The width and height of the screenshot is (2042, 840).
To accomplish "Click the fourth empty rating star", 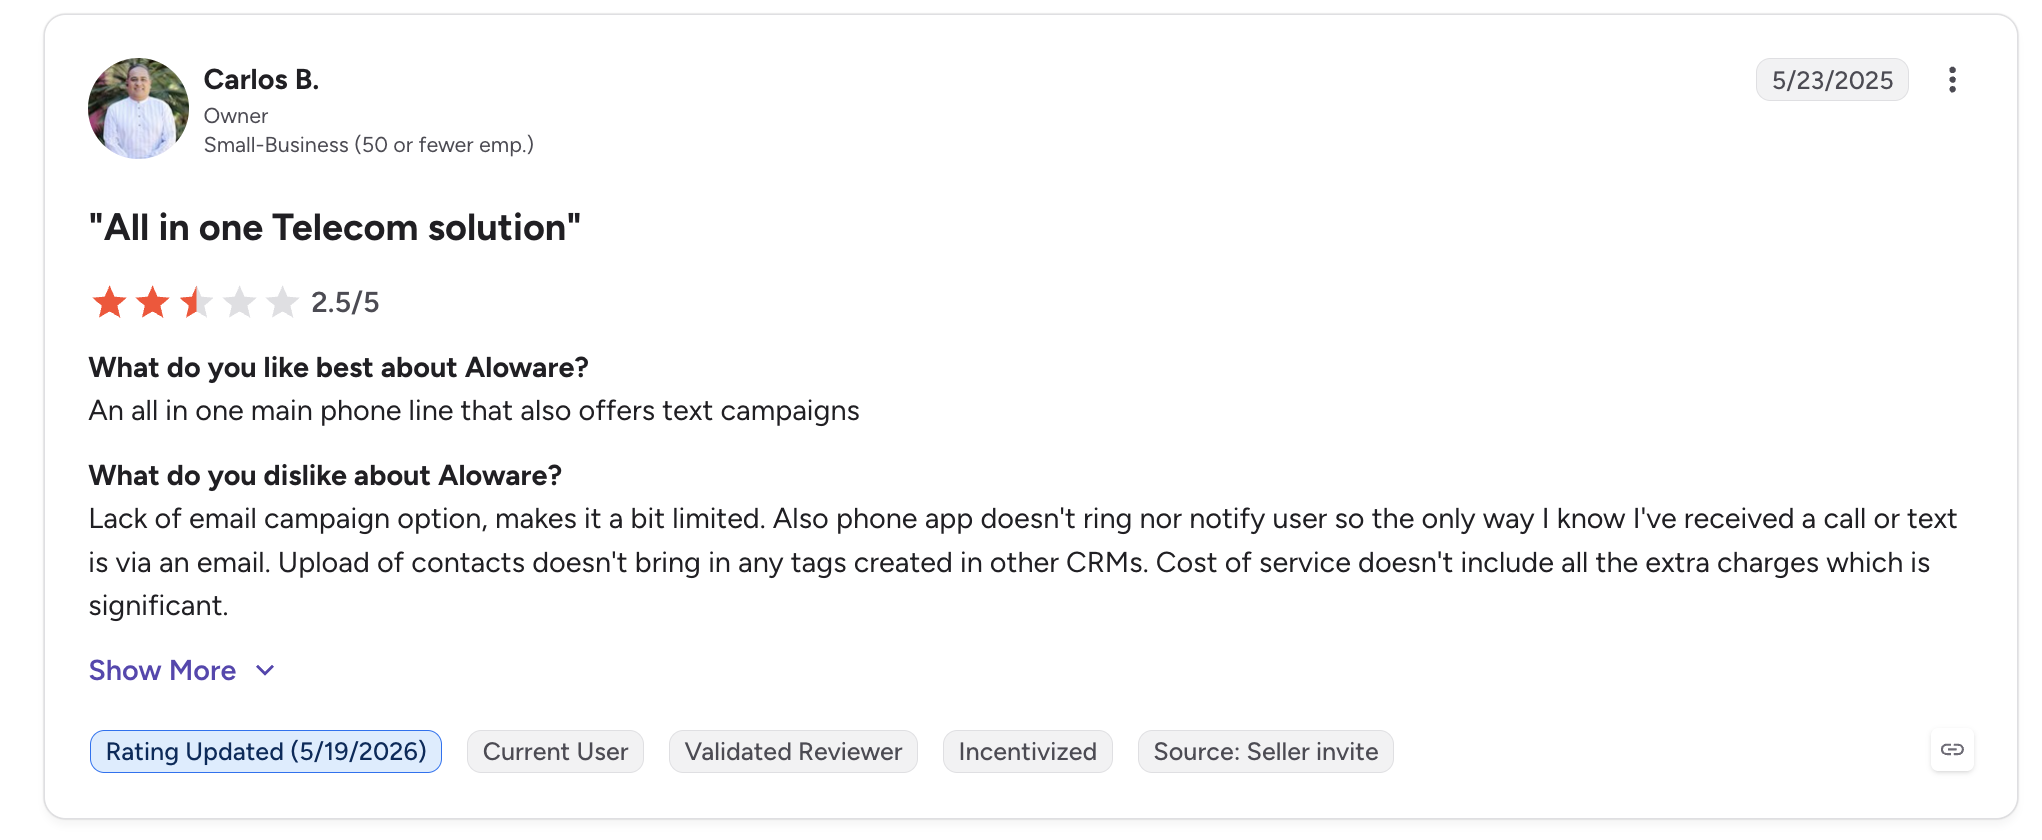I will point(239,302).
